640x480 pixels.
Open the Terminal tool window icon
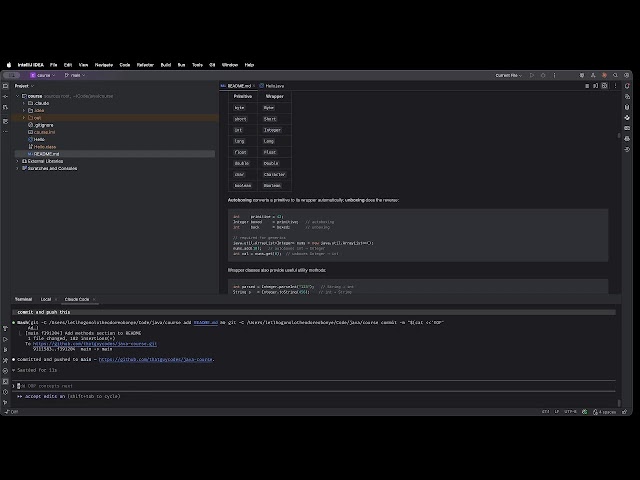pos(5,382)
